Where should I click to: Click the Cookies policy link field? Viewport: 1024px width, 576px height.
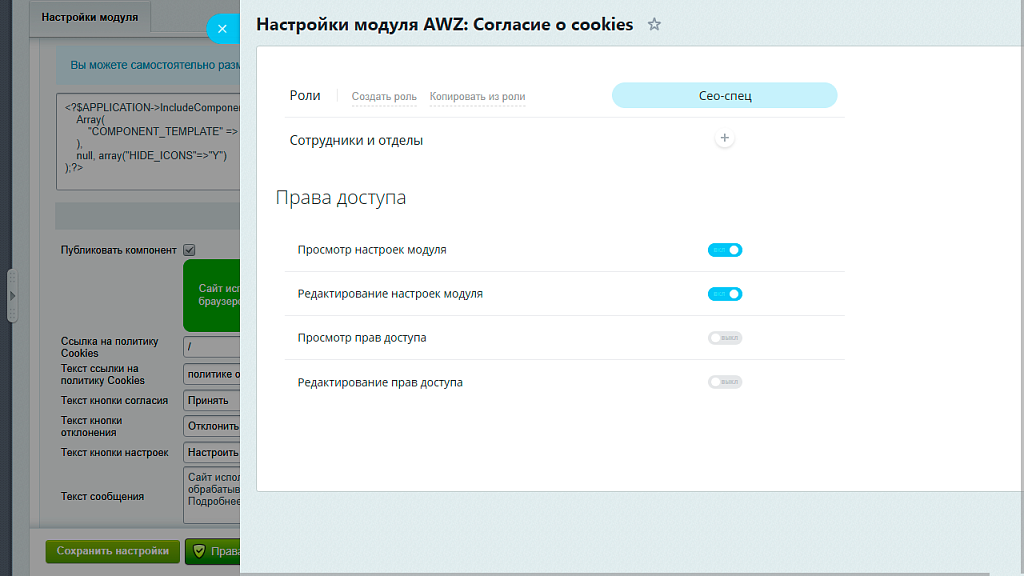pyautogui.click(x=212, y=346)
